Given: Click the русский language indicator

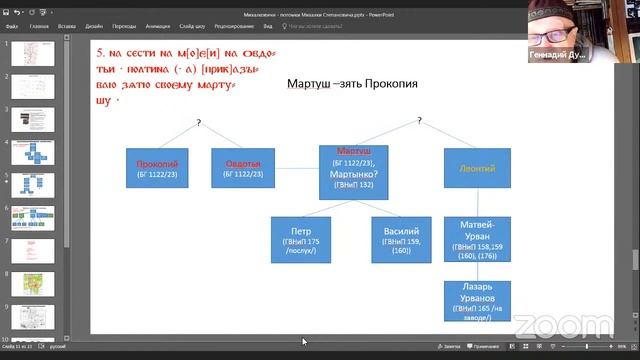Looking at the screenshot, I should pos(58,347).
